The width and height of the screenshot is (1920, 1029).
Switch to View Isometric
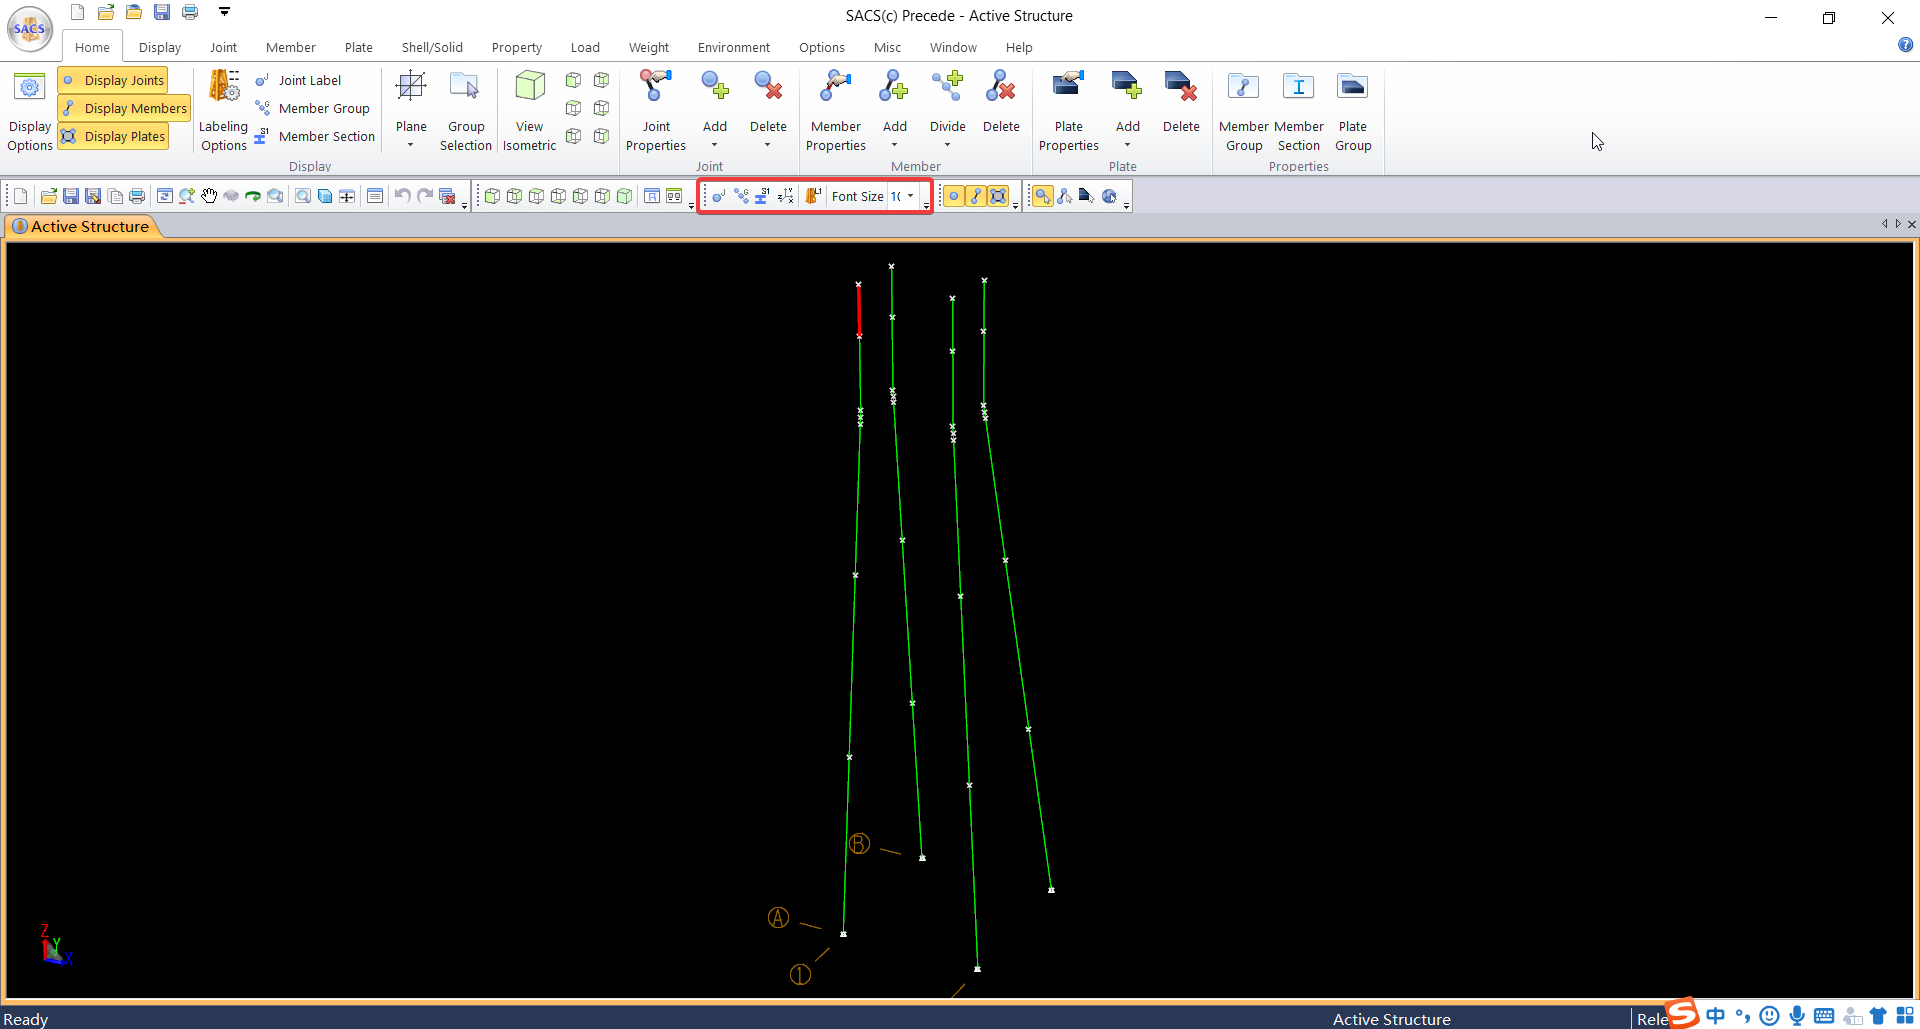click(529, 112)
